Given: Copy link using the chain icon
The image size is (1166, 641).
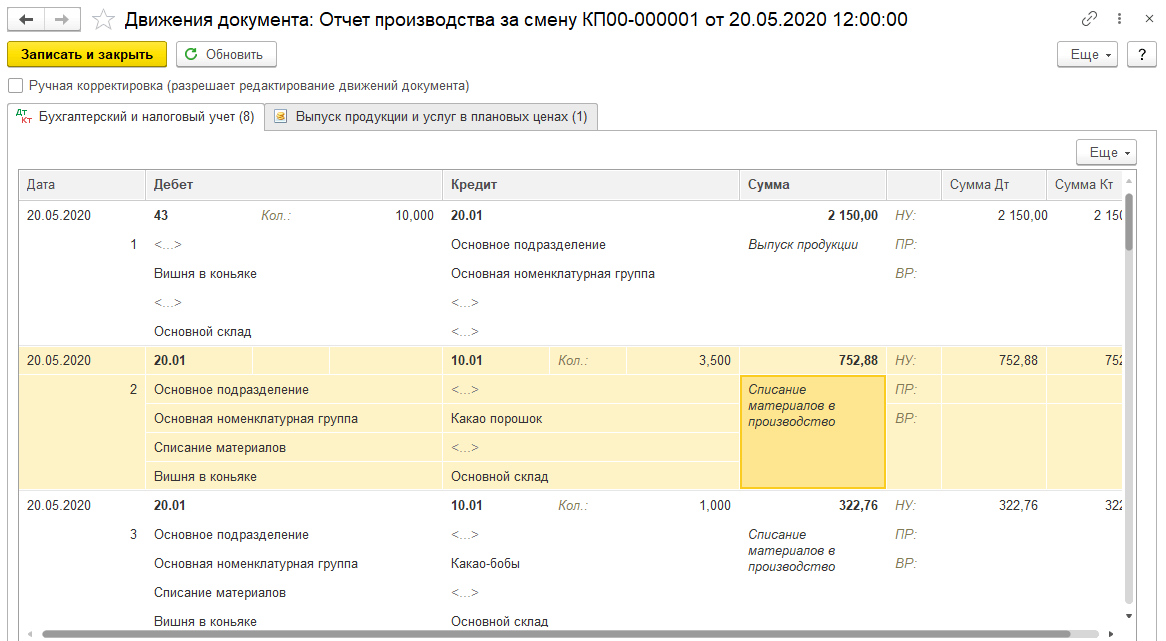Looking at the screenshot, I should point(1090,19).
